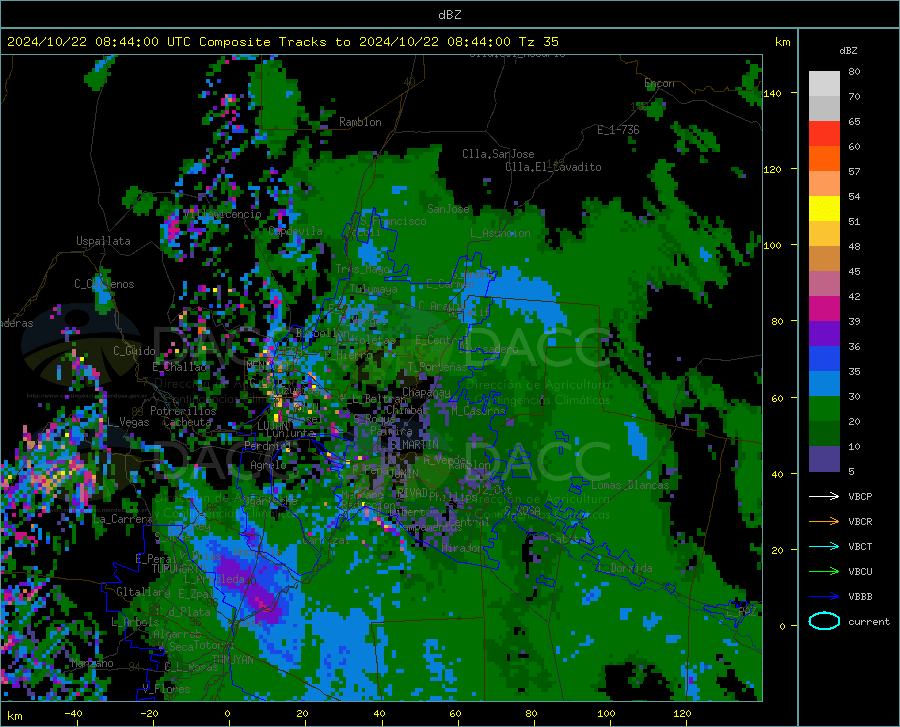Click the S_Francisco map label
This screenshot has width=900, height=727.
pos(394,221)
